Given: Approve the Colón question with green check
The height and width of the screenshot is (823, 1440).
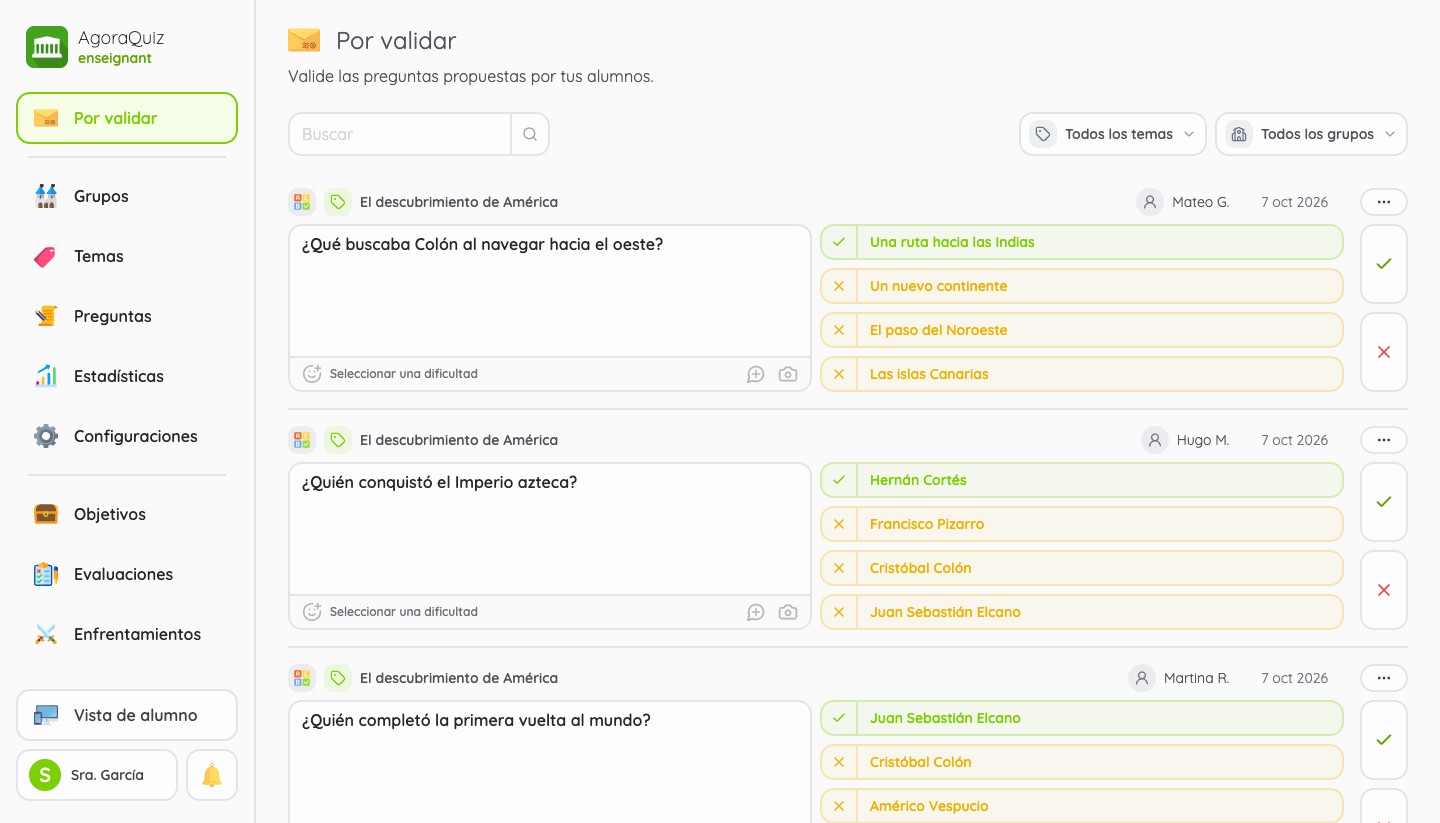Looking at the screenshot, I should (x=1384, y=264).
